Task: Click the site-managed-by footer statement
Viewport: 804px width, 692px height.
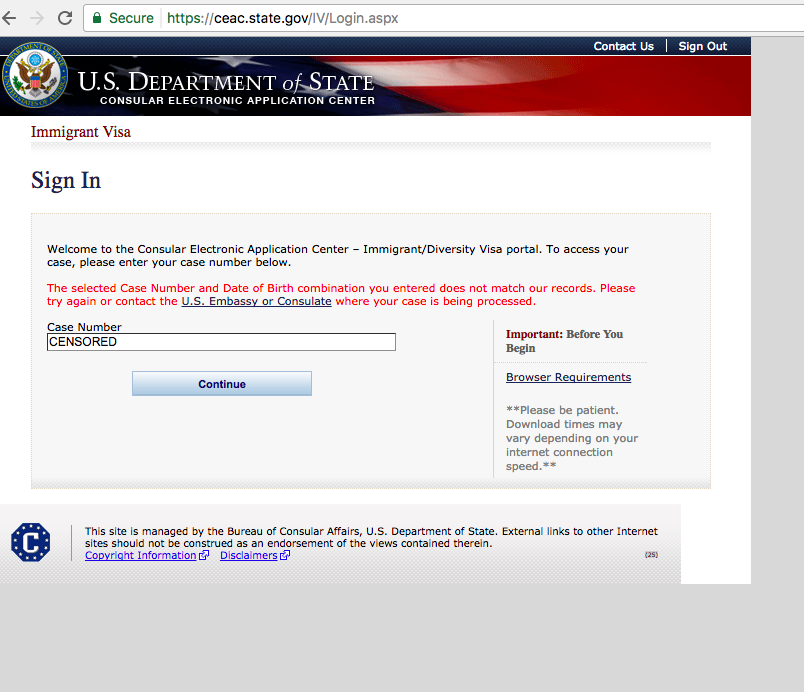Action: [x=371, y=537]
